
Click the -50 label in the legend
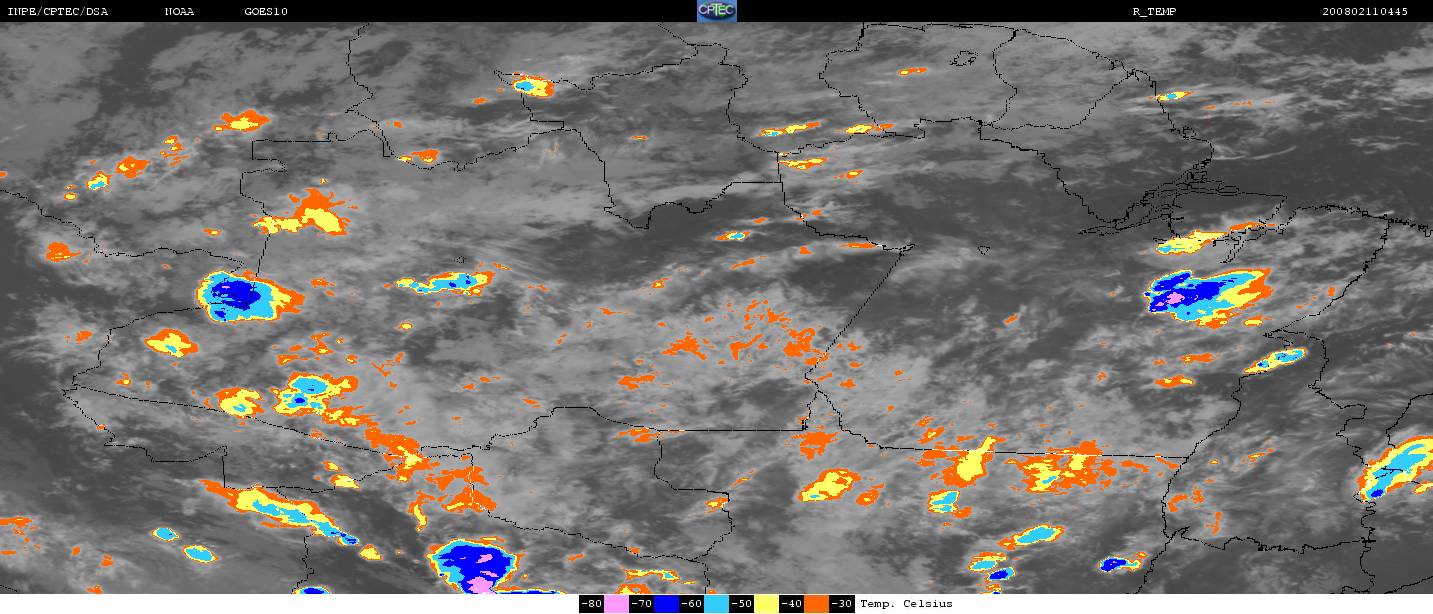pyautogui.click(x=741, y=604)
